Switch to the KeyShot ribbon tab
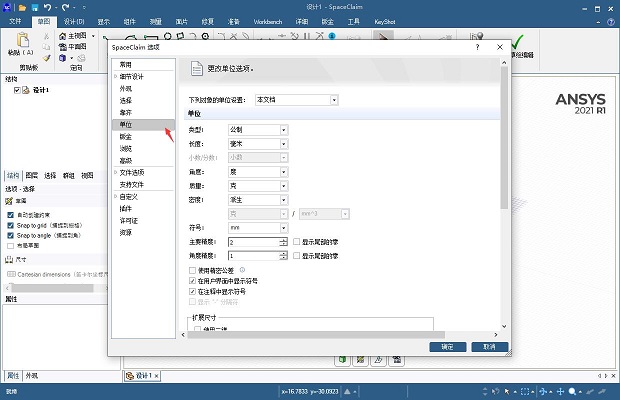 [385, 22]
